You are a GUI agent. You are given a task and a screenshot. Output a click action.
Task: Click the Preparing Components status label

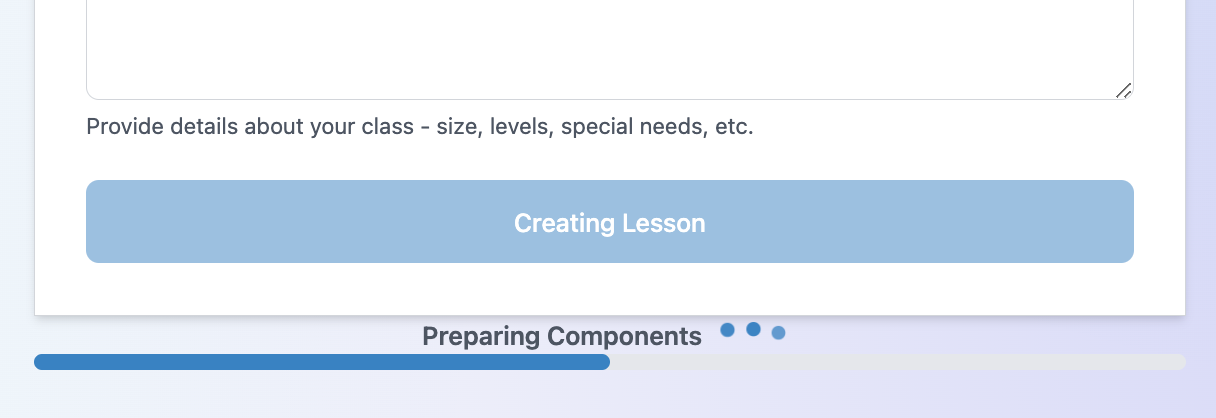(x=562, y=337)
